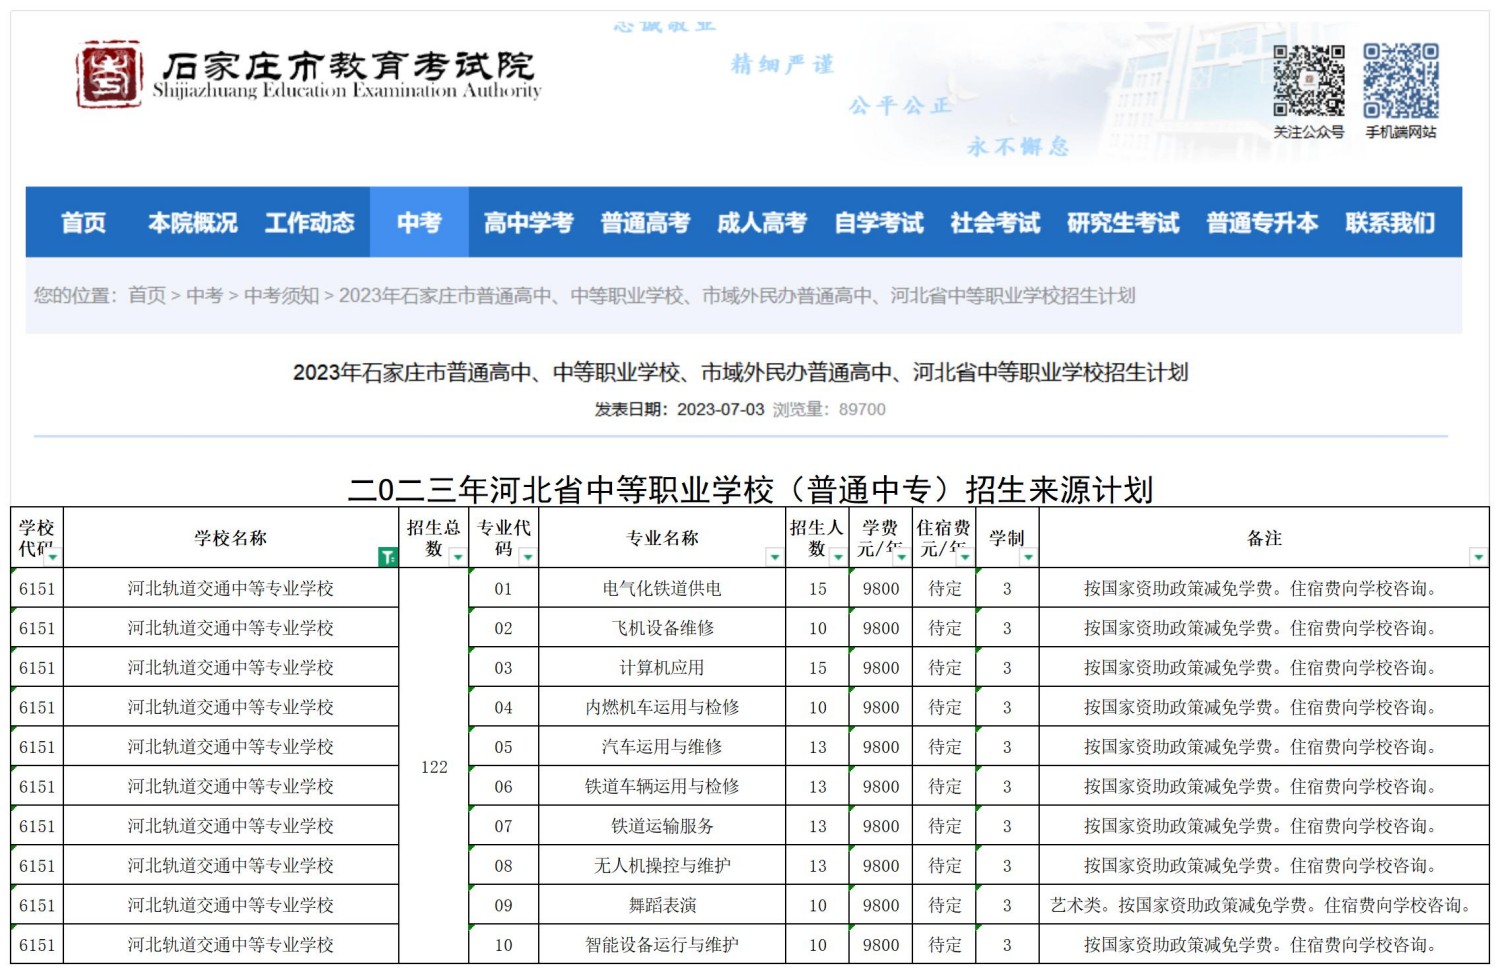The width and height of the screenshot is (1500, 974).
Task: Open the 招生总数 column filter dropdown
Action: click(457, 557)
